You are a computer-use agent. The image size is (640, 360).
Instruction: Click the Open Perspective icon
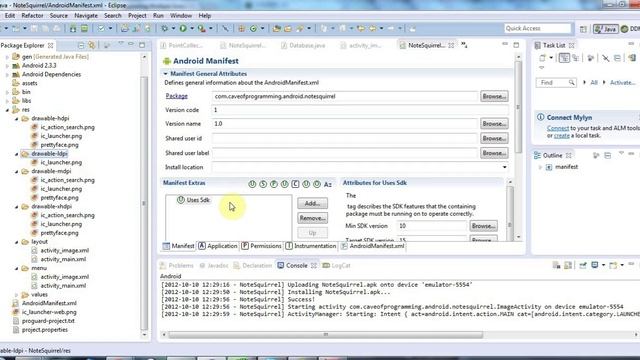pos(583,29)
